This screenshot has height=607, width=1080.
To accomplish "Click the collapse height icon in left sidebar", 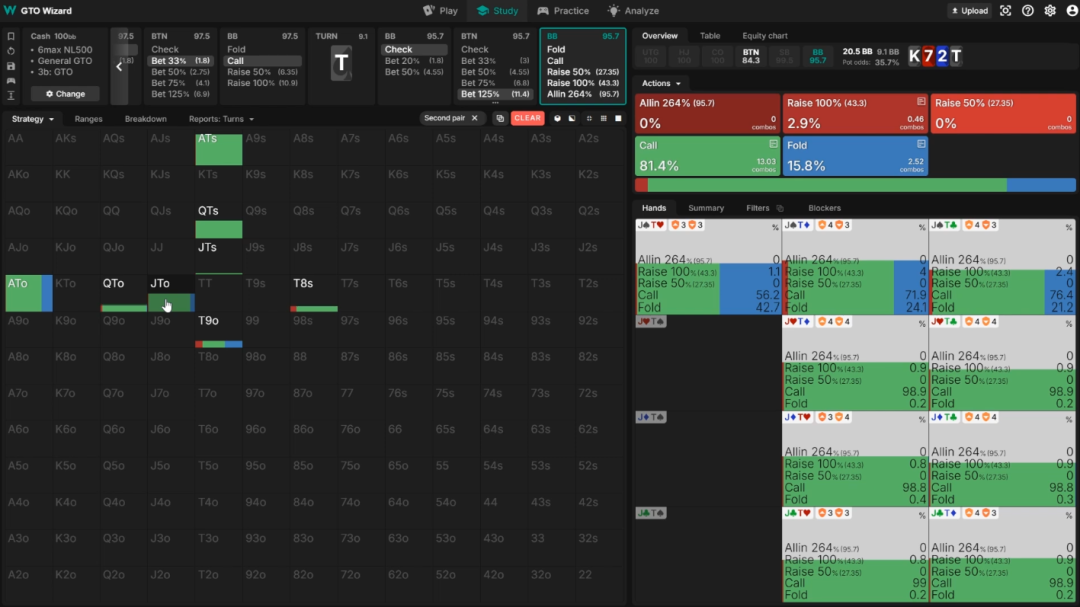I will 11,95.
